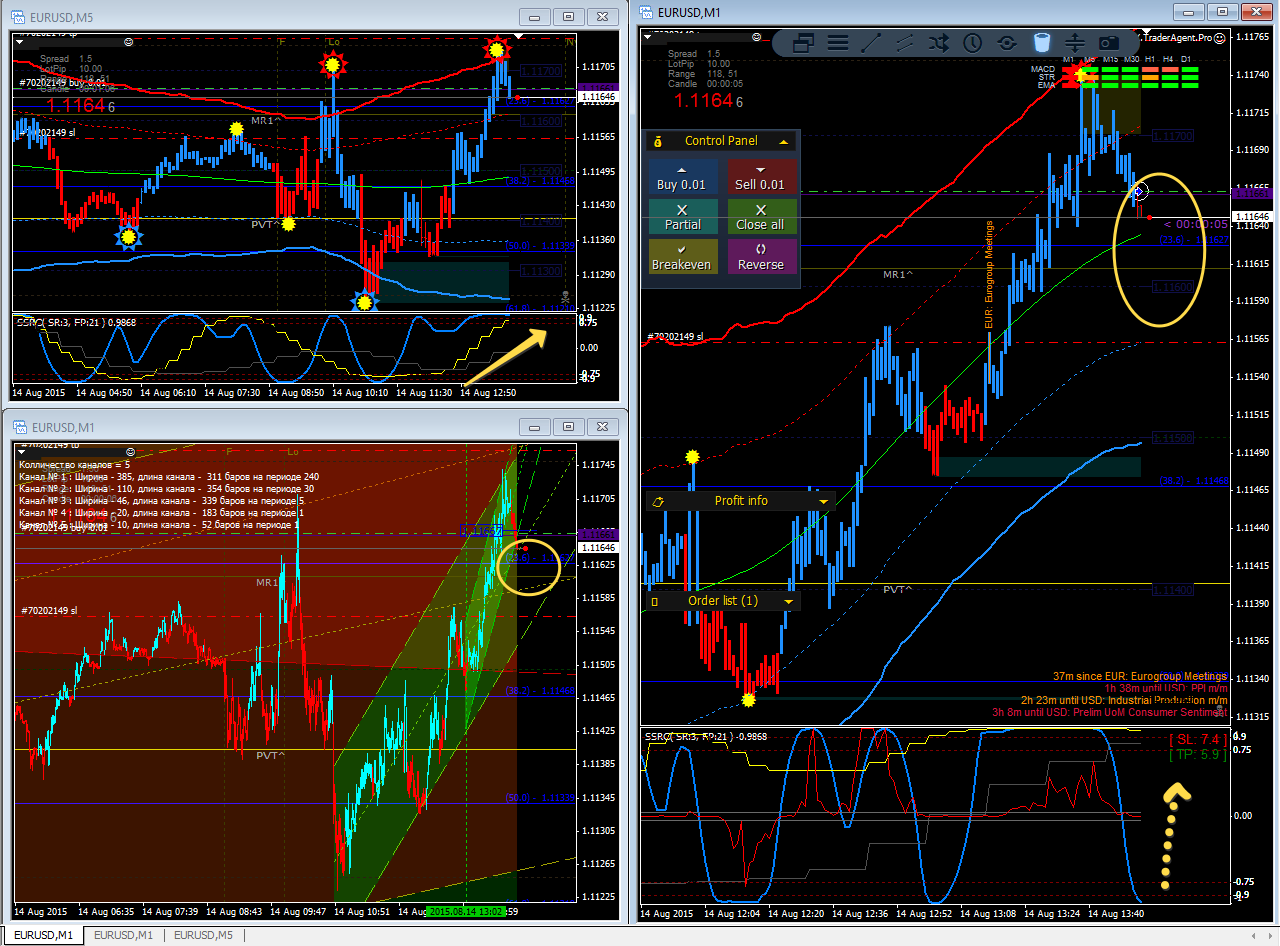Switch to the EURUSD,M5 bottom tab
The height and width of the screenshot is (946, 1280).
coord(203,935)
